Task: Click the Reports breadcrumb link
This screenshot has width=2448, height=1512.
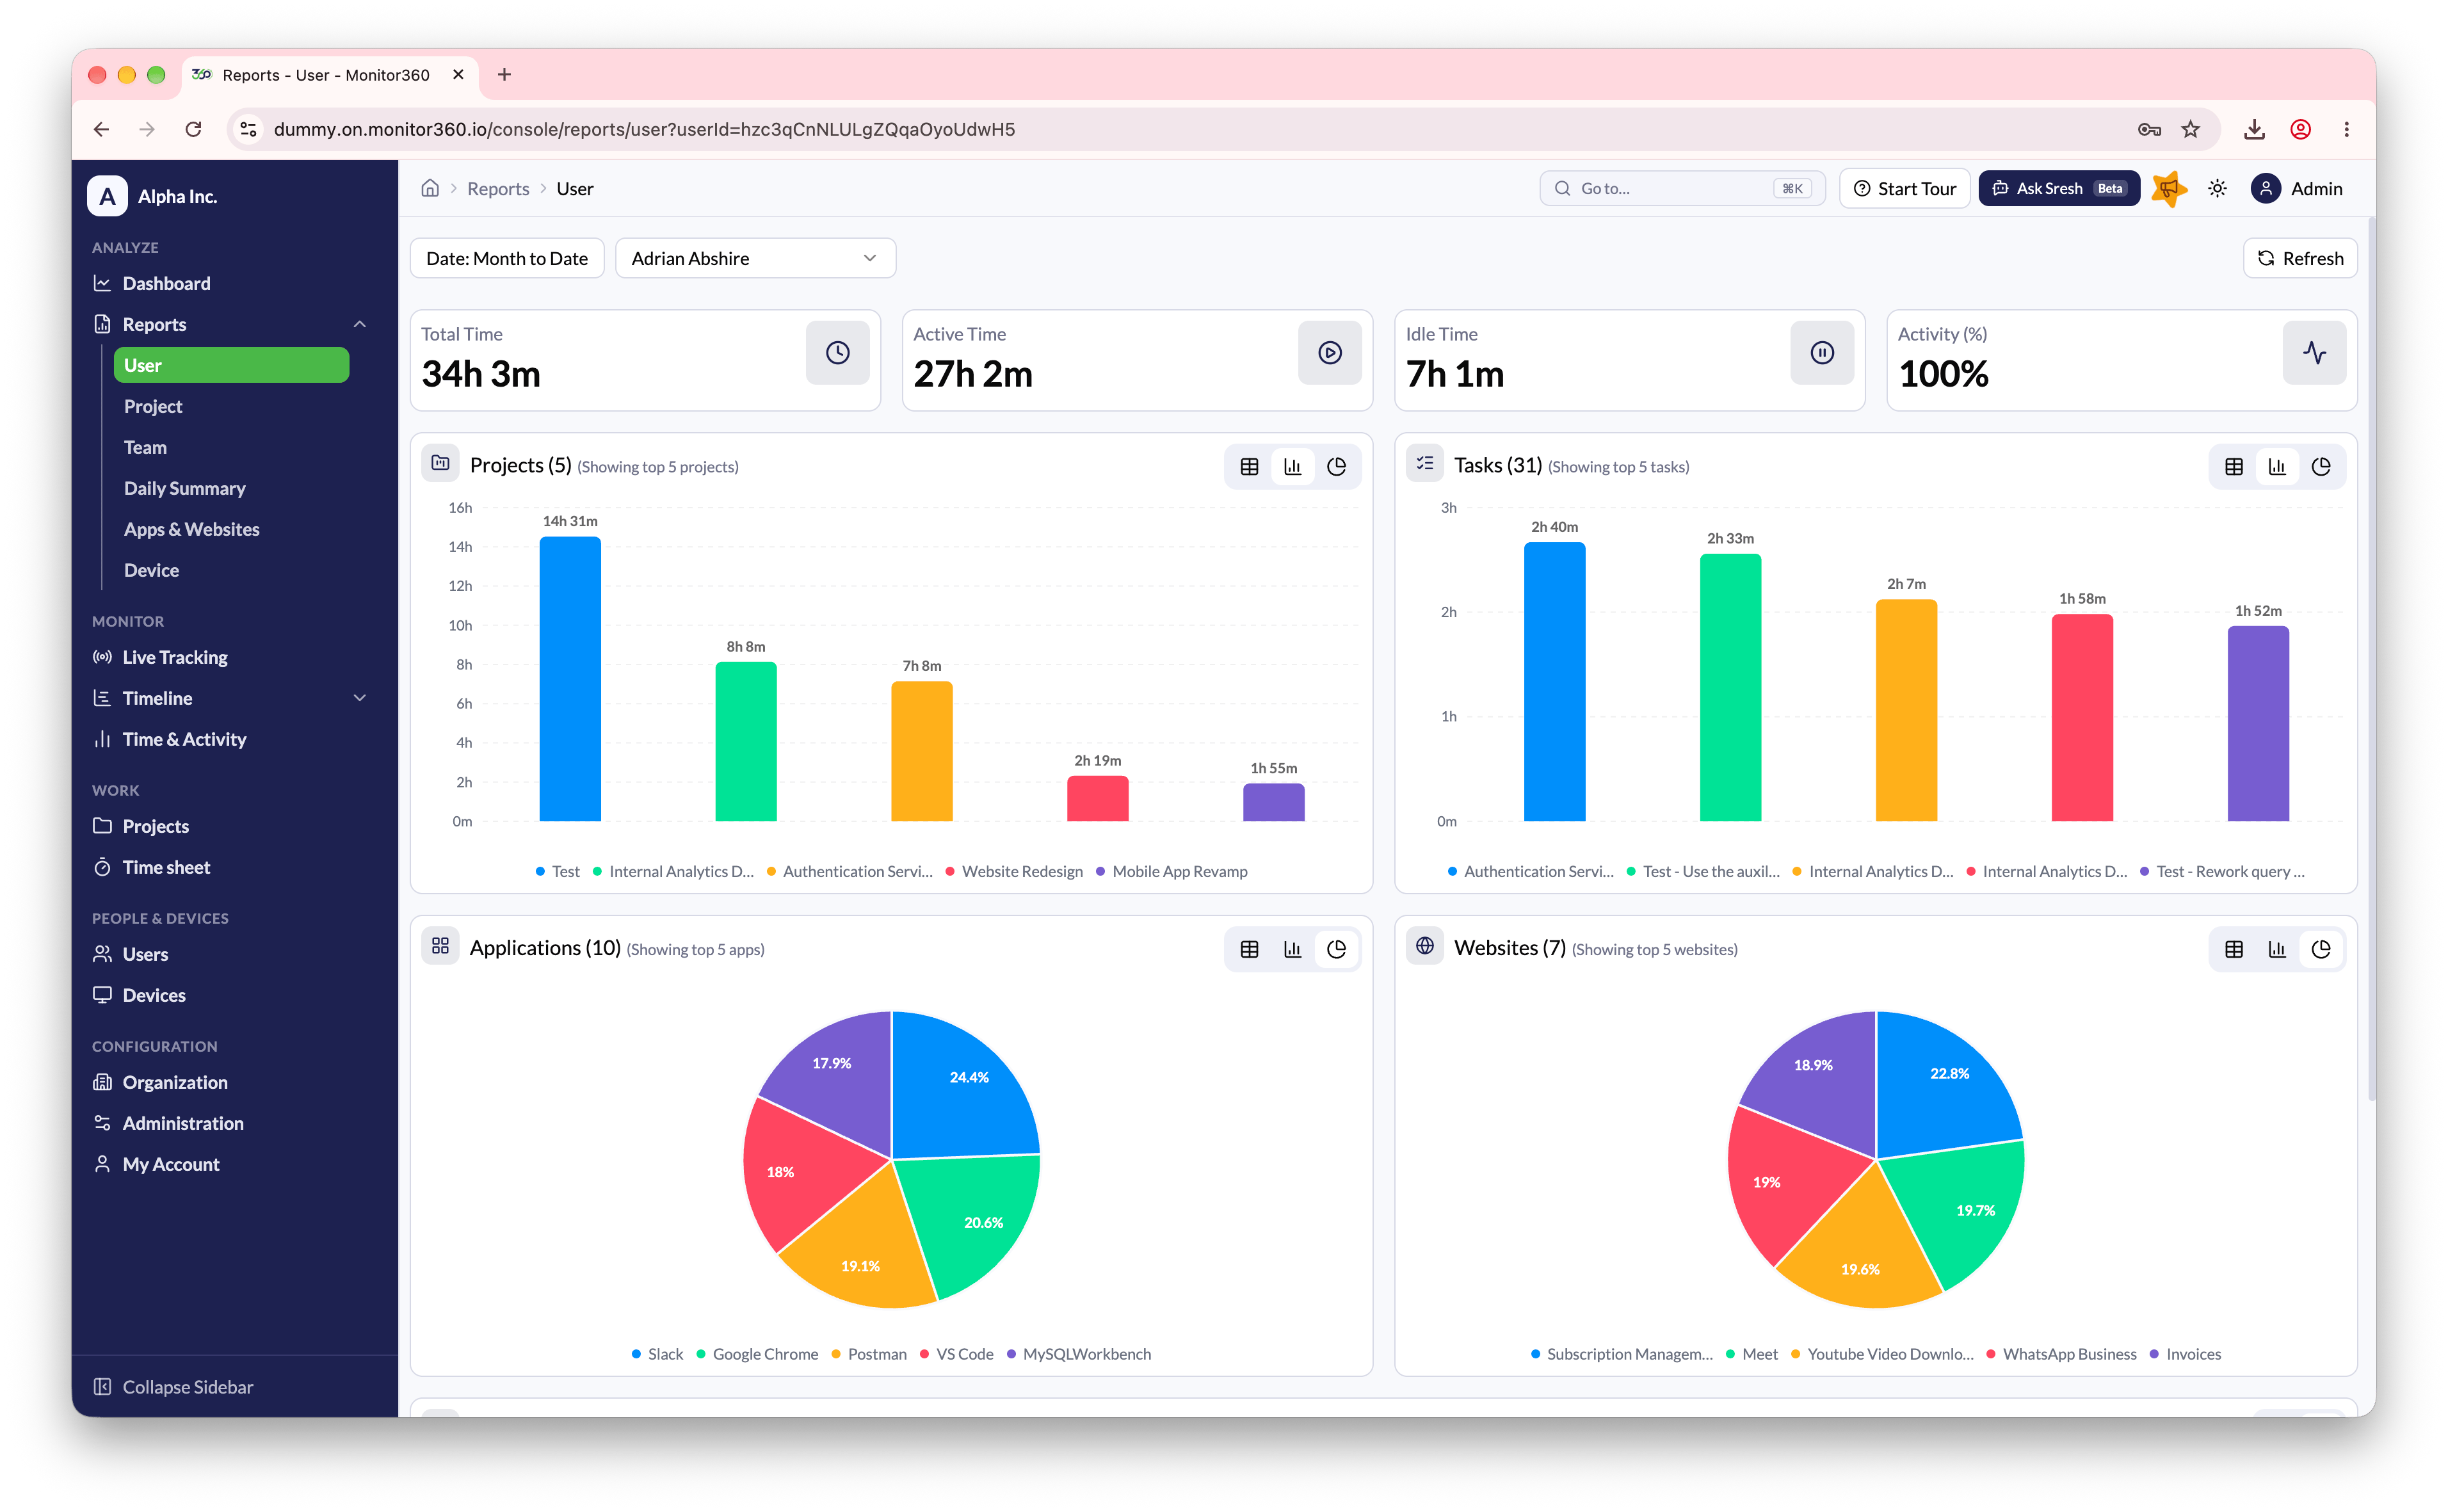Action: click(x=498, y=188)
